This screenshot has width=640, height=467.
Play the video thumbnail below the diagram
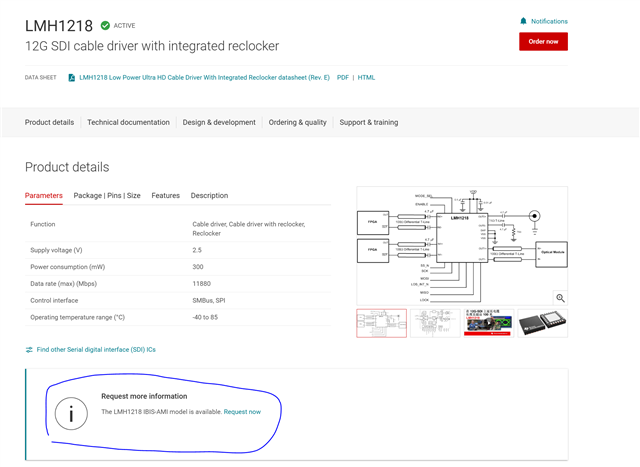click(489, 322)
